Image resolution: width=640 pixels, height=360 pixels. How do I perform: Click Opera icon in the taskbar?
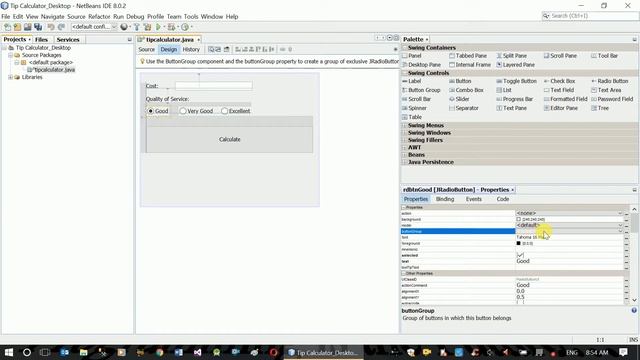[273, 352]
